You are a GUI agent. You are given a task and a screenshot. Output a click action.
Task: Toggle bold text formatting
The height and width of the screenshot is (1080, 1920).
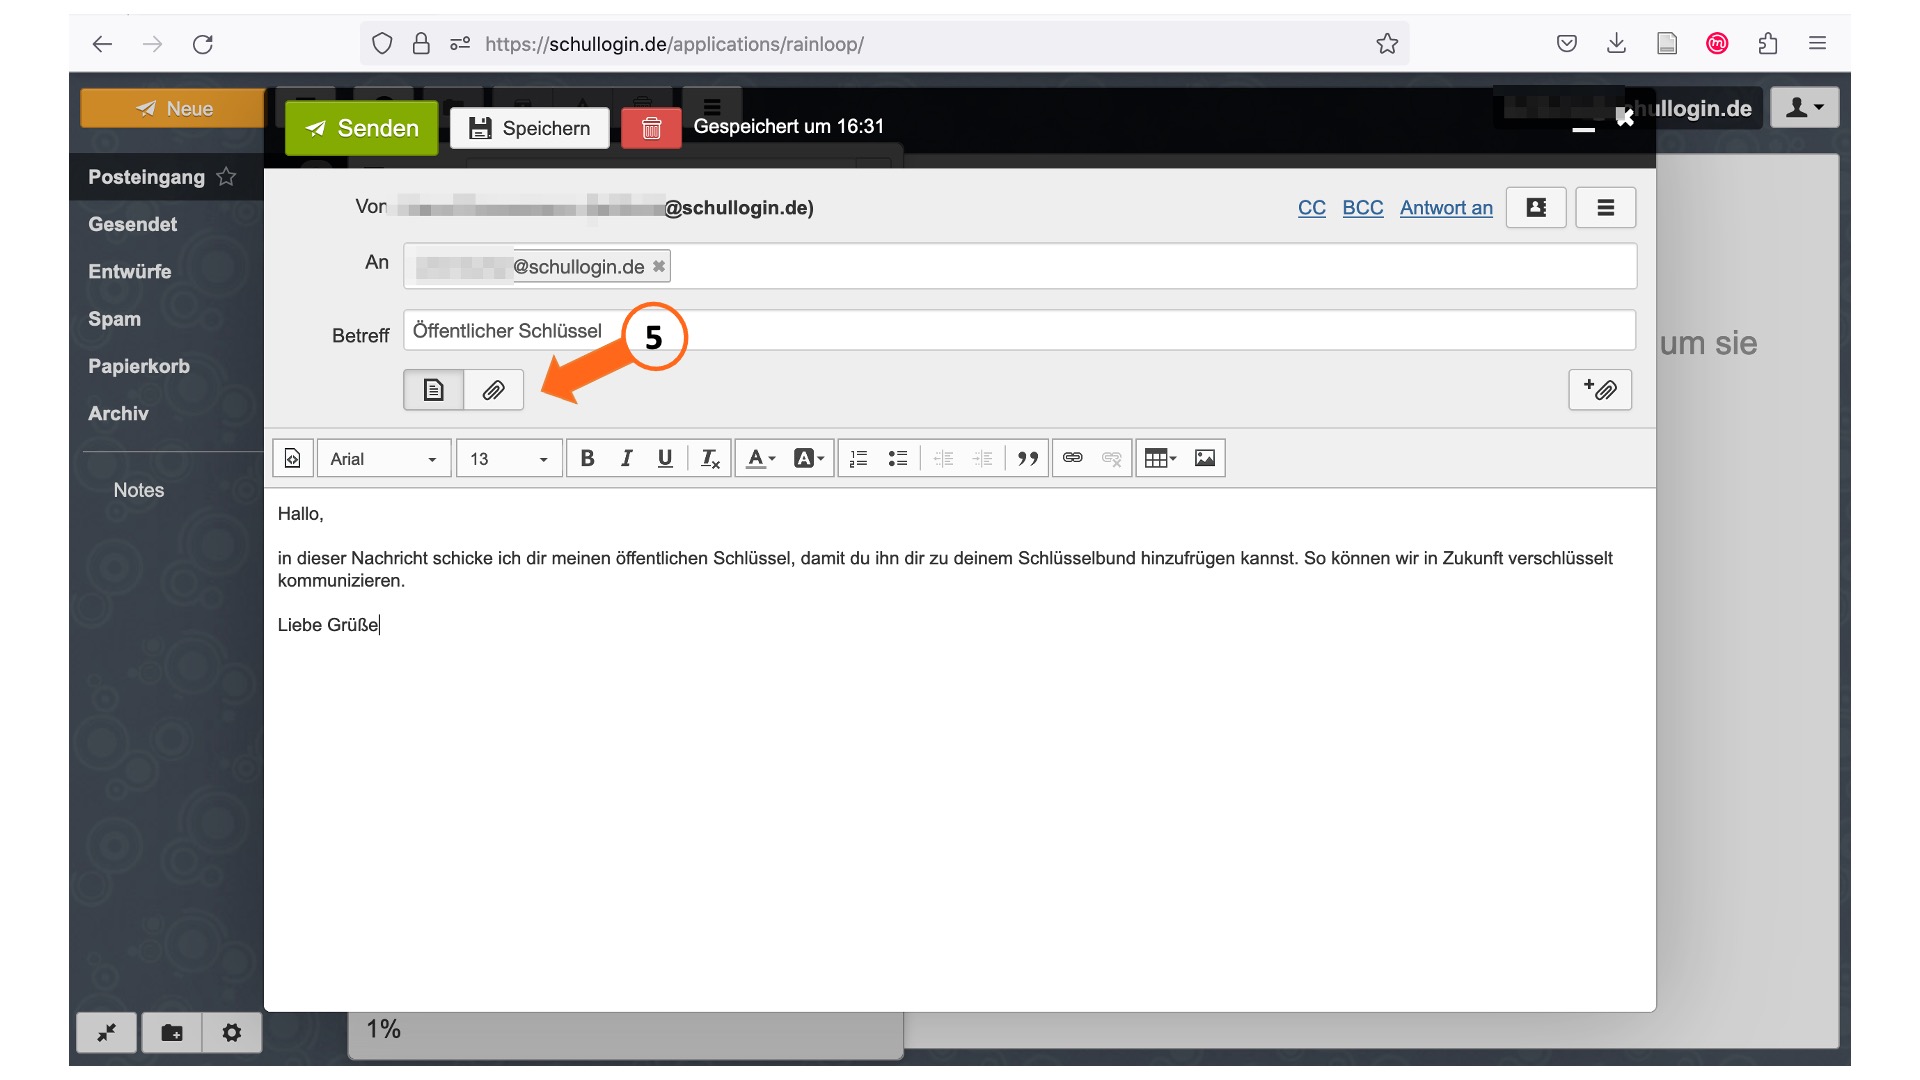click(587, 458)
